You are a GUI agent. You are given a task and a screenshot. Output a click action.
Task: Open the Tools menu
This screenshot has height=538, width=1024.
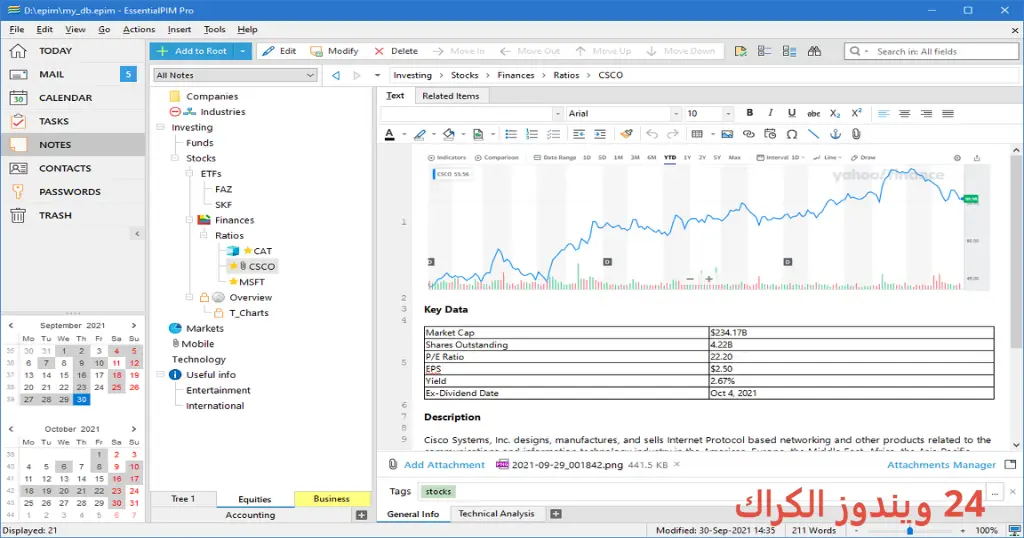(214, 29)
